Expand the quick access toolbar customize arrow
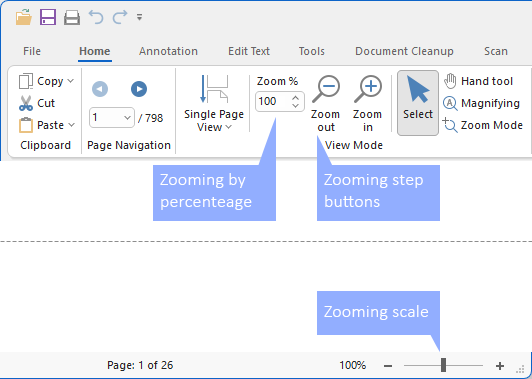The height and width of the screenshot is (379, 532). pos(139,17)
